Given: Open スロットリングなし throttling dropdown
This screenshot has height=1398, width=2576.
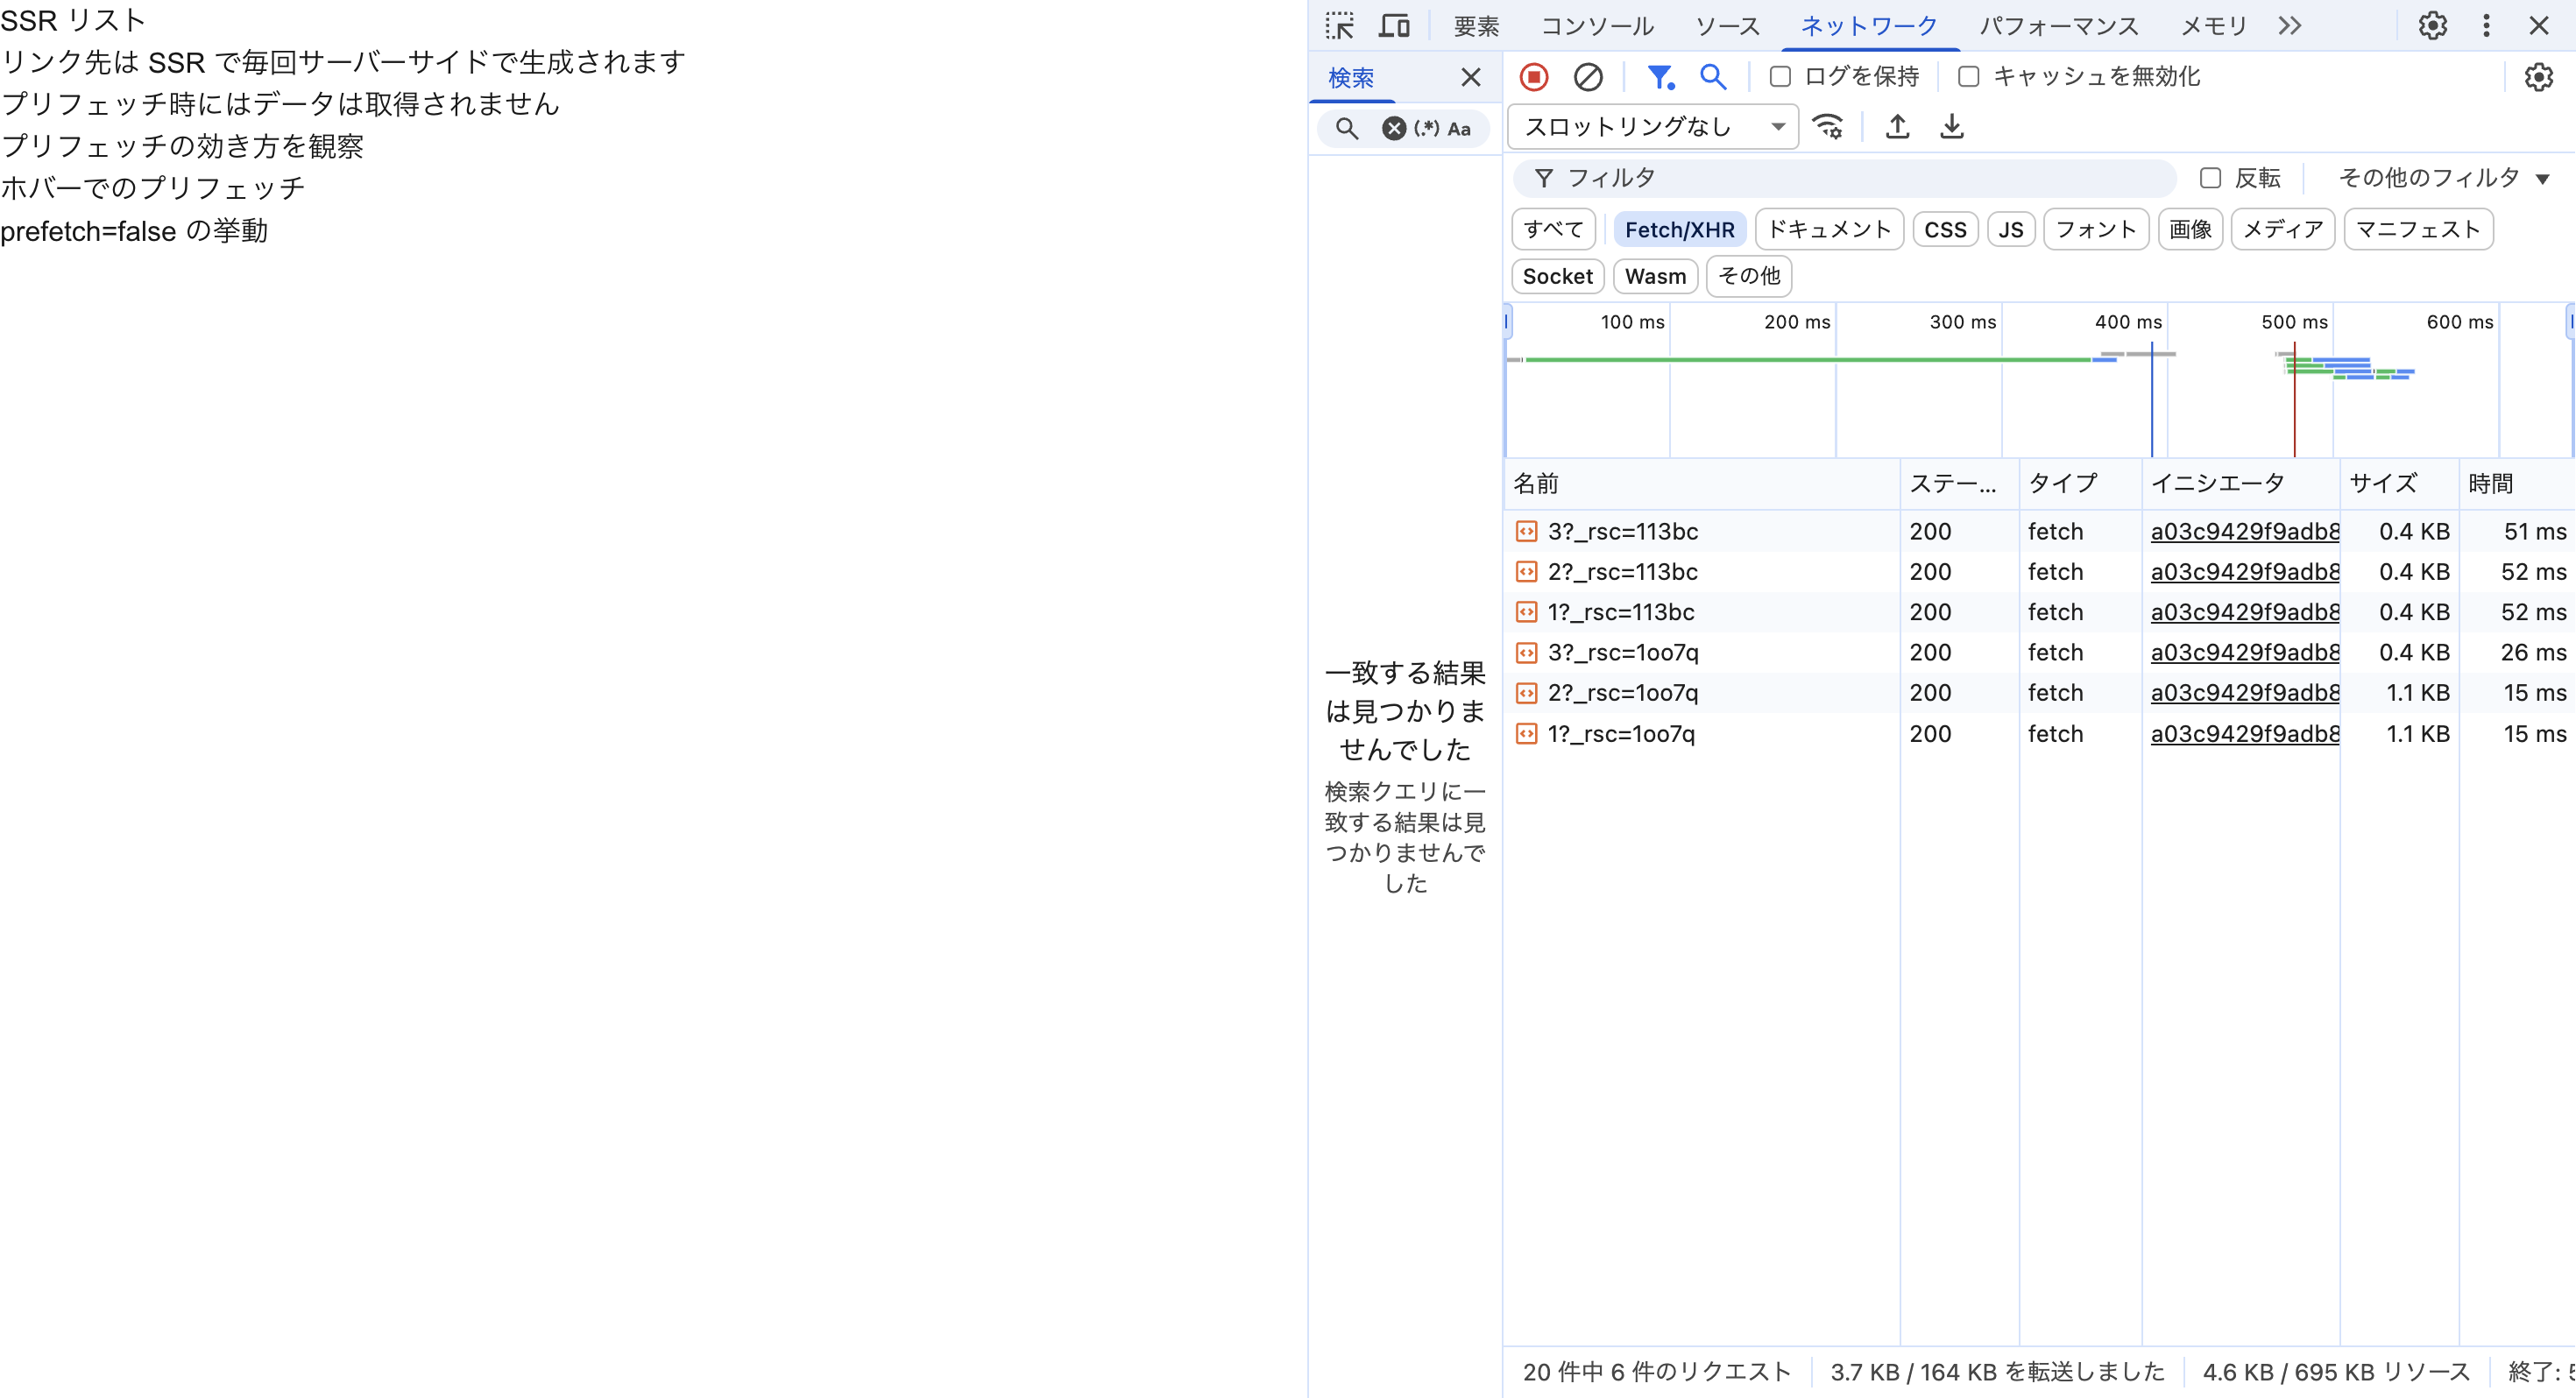Looking at the screenshot, I should coord(1653,127).
